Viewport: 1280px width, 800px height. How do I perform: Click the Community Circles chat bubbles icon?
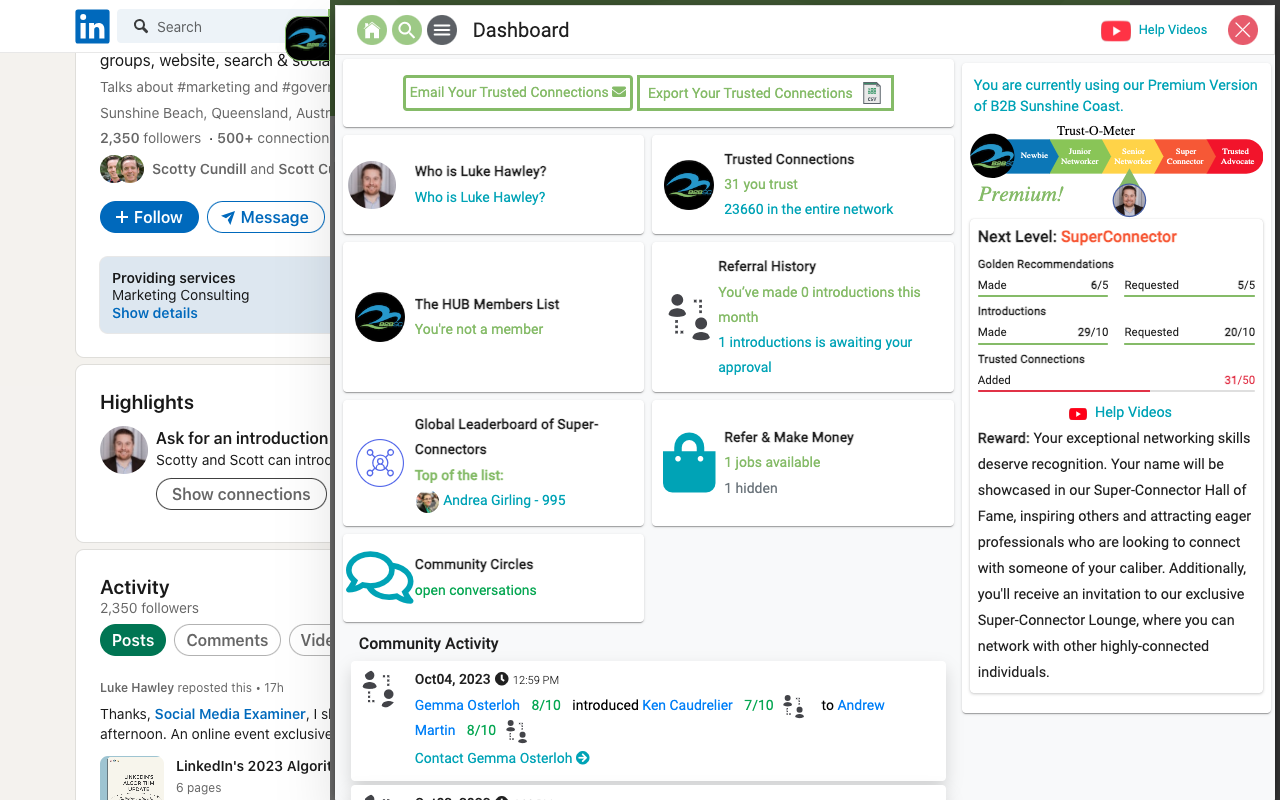(380, 577)
